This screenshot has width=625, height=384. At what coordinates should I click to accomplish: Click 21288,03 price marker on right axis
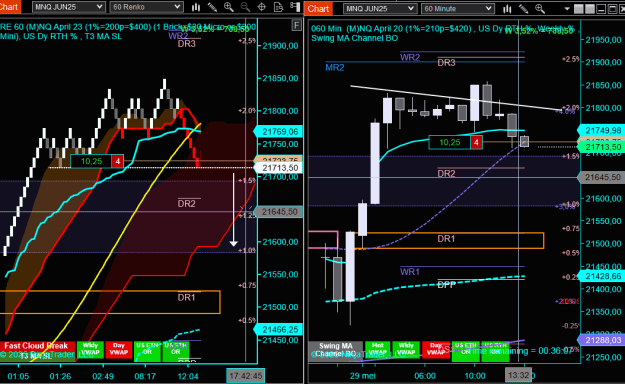[x=602, y=340]
